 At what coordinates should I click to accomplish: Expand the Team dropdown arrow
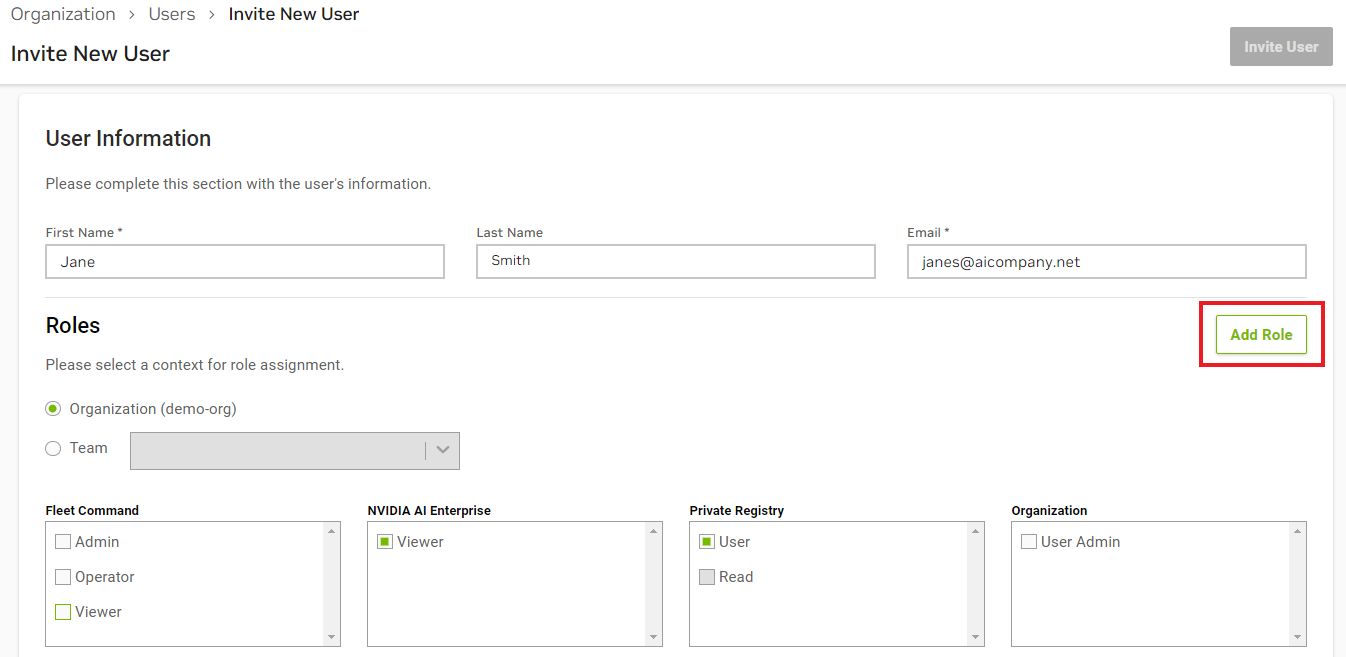tap(442, 451)
